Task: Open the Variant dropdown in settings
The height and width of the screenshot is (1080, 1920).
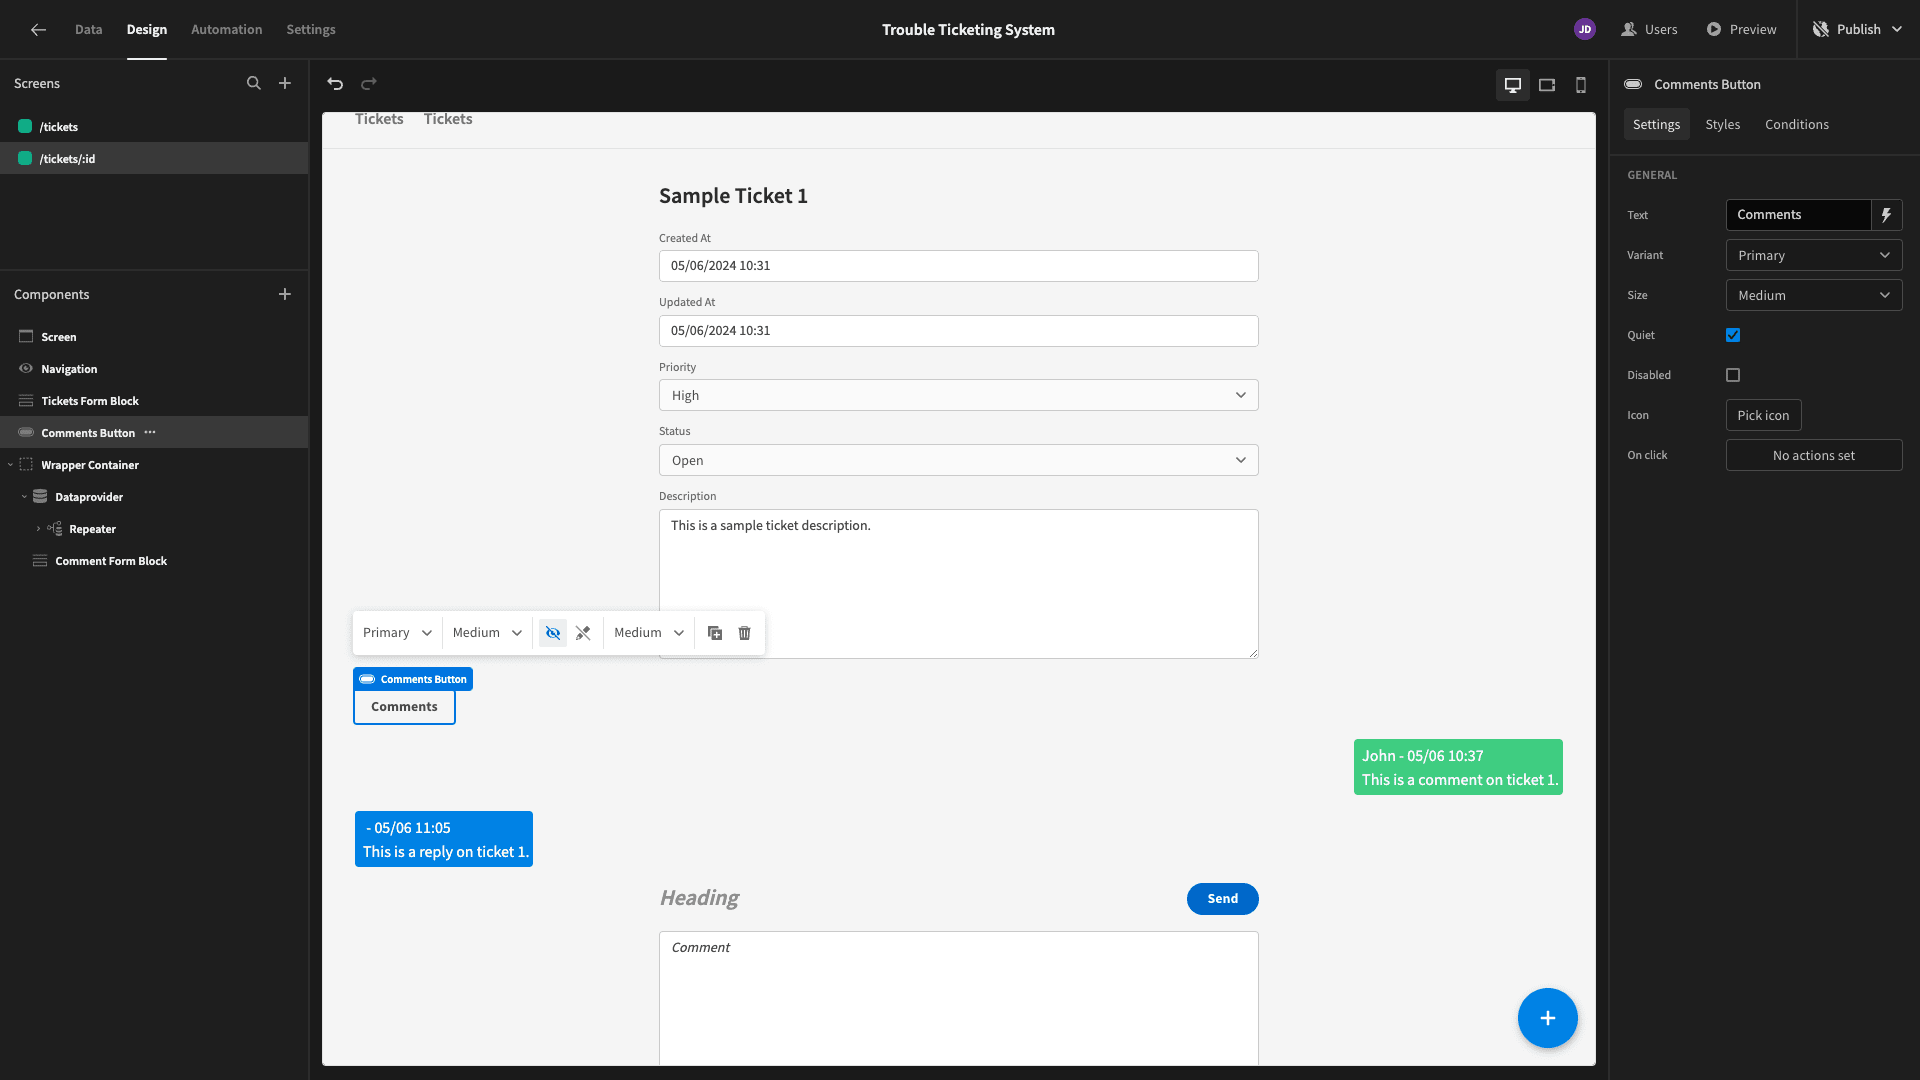Action: pos(1814,256)
